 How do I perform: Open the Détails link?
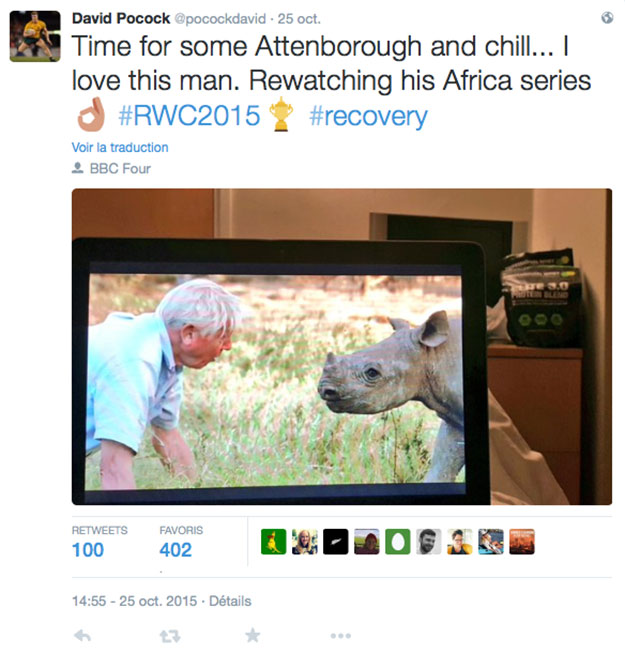[x=230, y=601]
